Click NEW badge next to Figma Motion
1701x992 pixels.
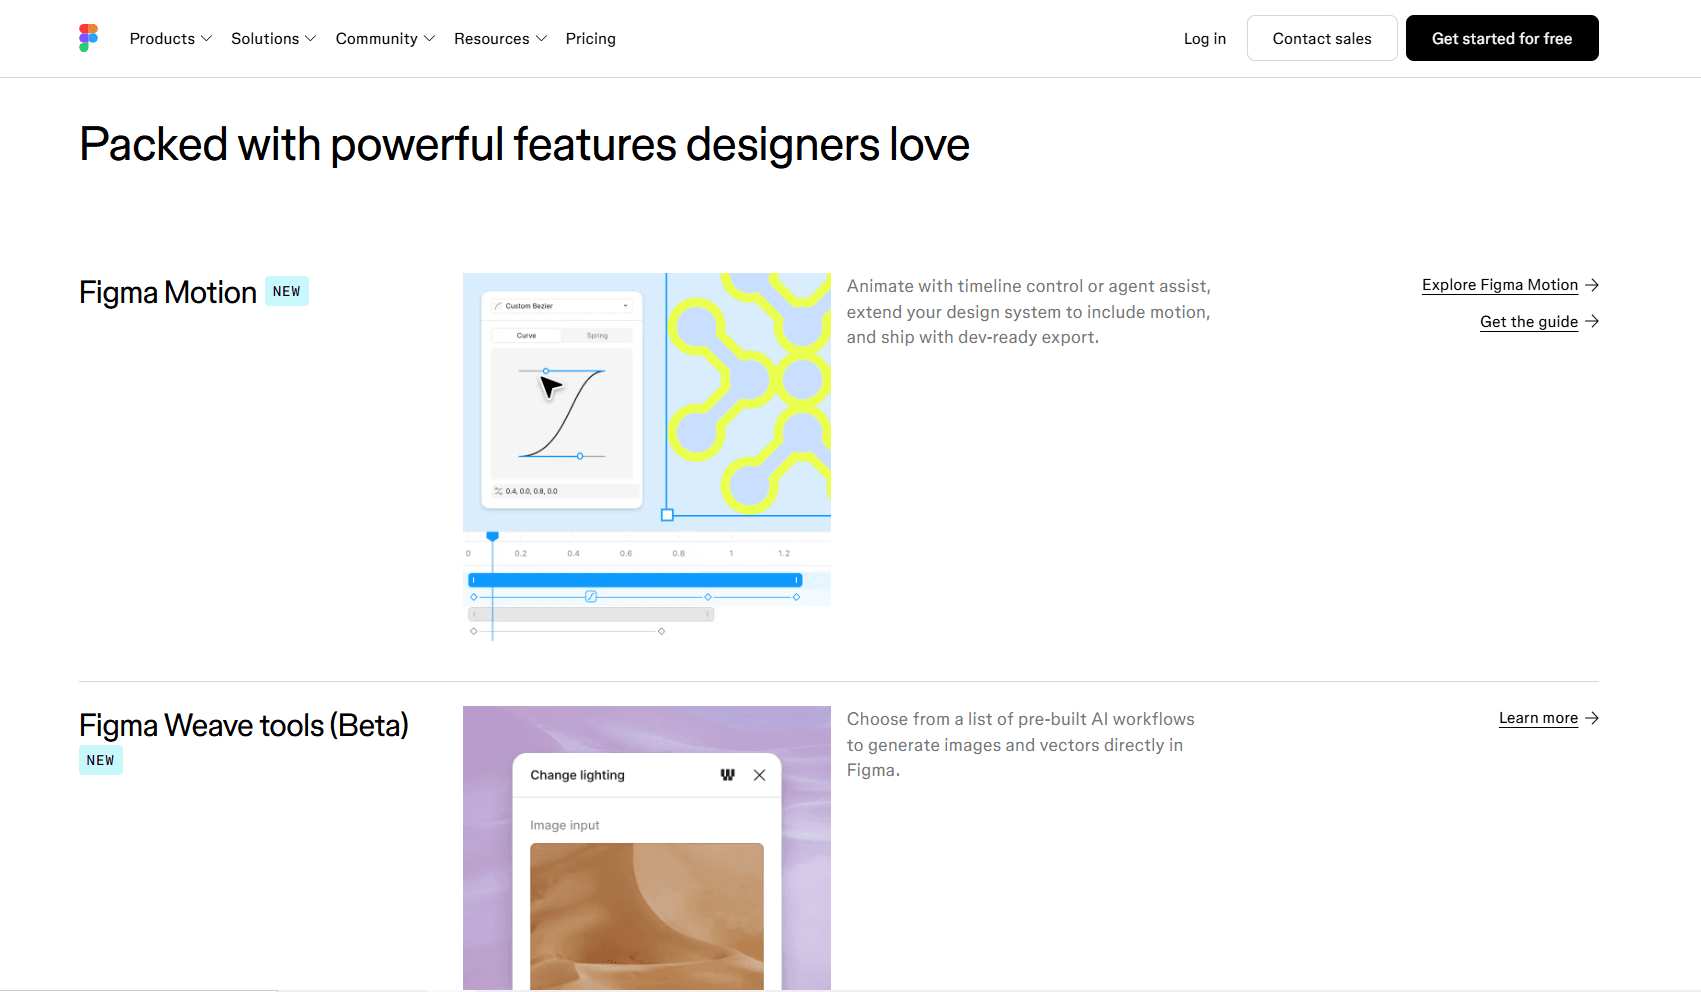[287, 291]
